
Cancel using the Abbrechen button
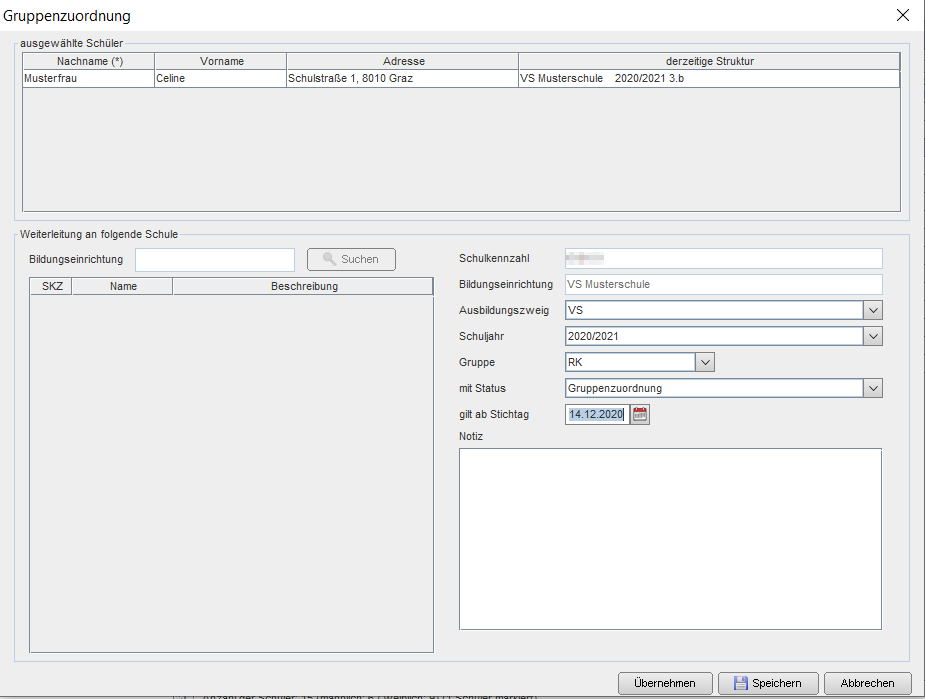(x=867, y=683)
